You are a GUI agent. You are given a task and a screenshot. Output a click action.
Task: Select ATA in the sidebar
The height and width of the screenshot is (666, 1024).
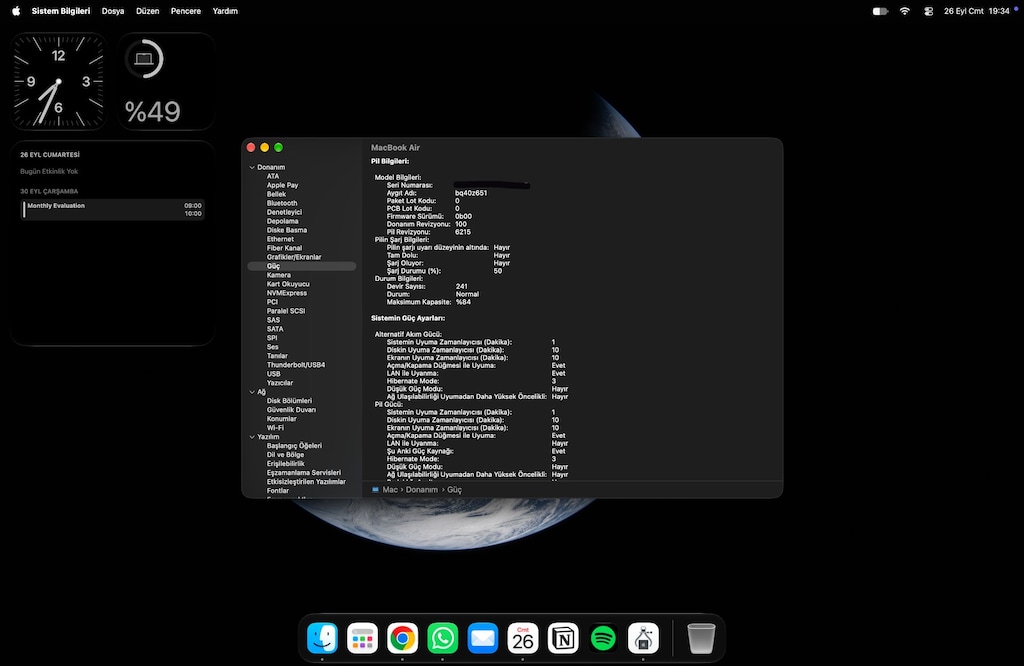[x=273, y=176]
